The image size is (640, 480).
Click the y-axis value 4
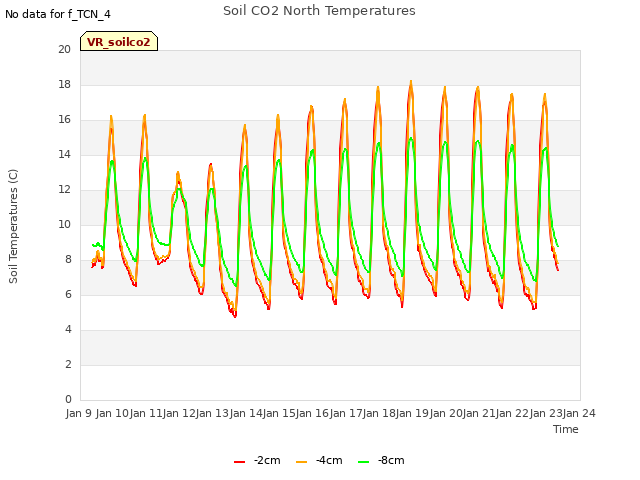point(68,329)
